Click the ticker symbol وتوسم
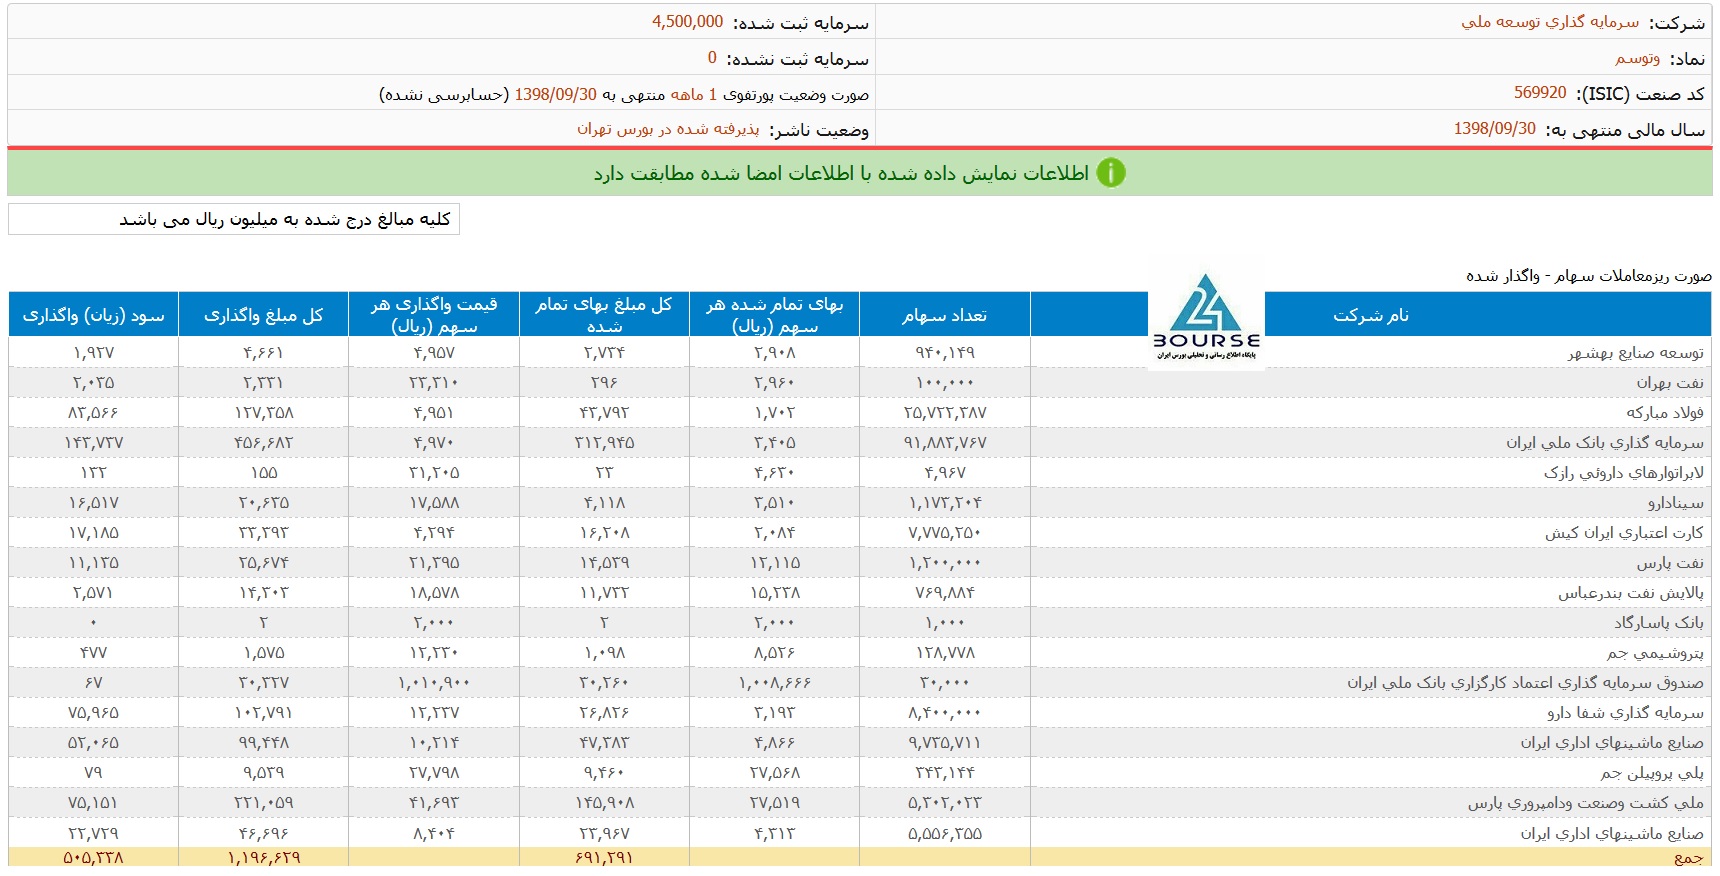1720x876 pixels. click(1638, 58)
